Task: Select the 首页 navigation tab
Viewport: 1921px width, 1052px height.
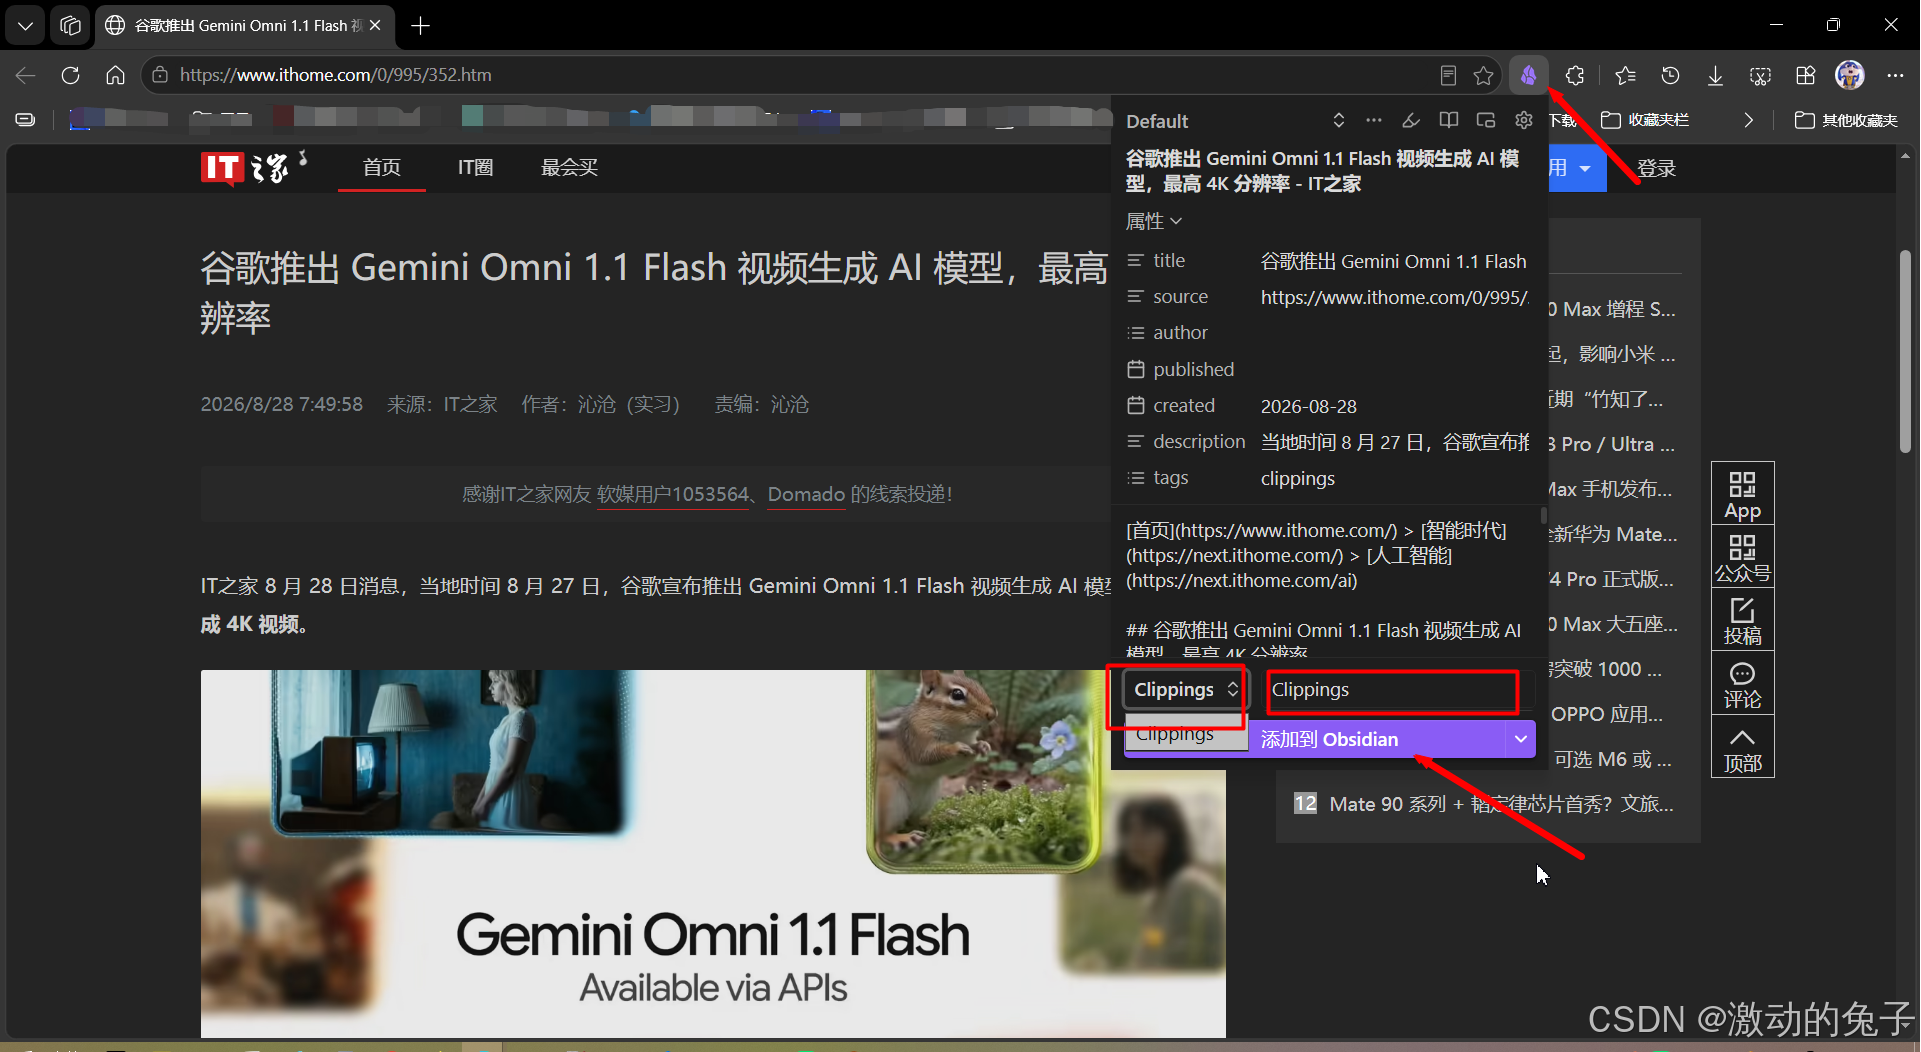Action: (381, 168)
